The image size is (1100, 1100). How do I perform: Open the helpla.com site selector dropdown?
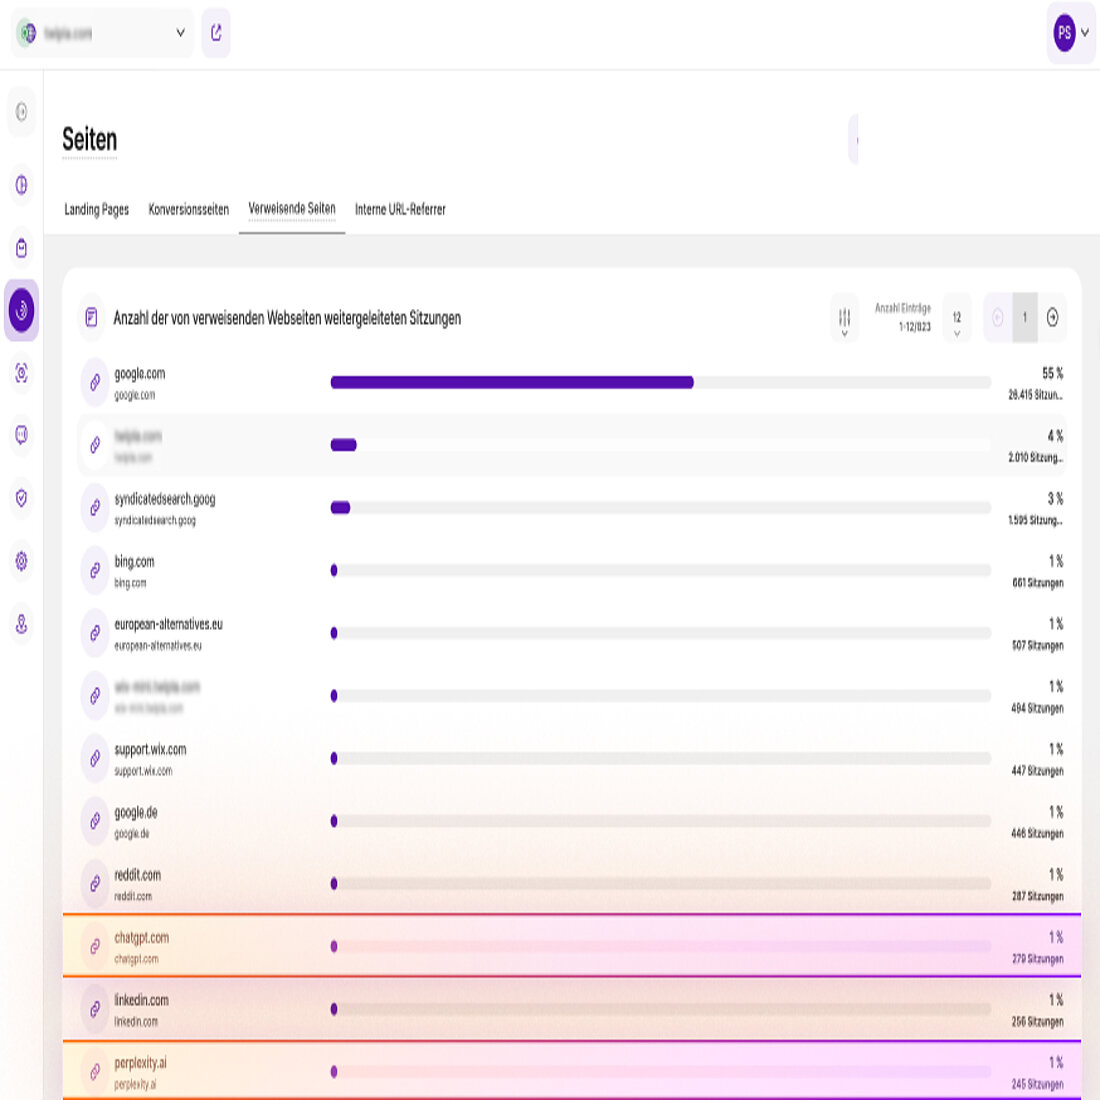point(102,33)
